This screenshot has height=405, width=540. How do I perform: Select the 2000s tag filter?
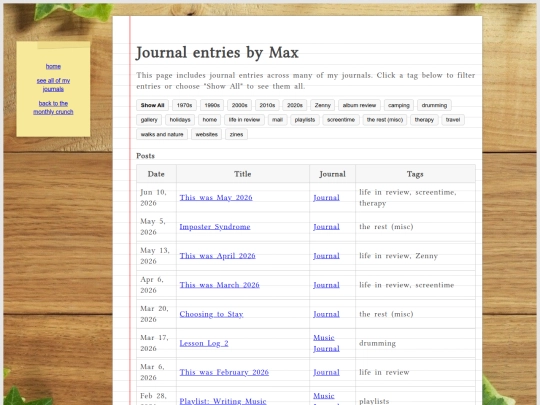click(239, 105)
